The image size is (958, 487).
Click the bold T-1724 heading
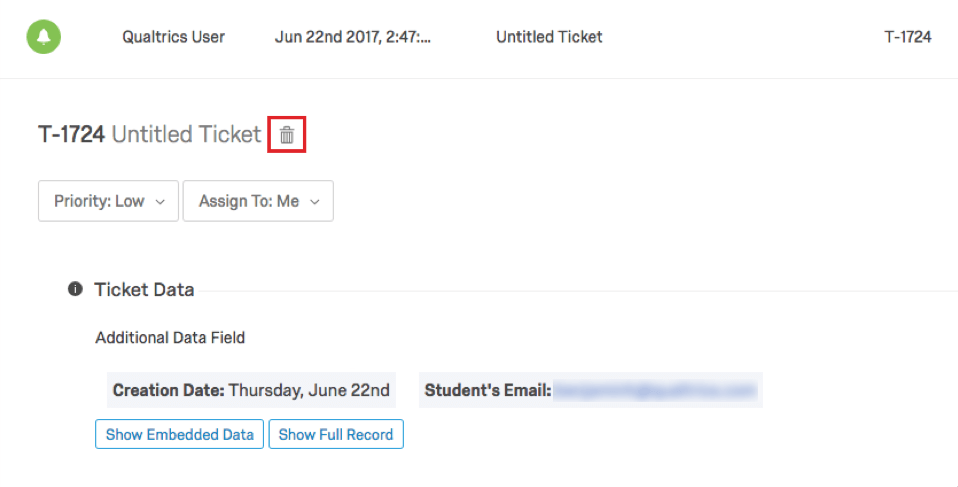coord(71,135)
